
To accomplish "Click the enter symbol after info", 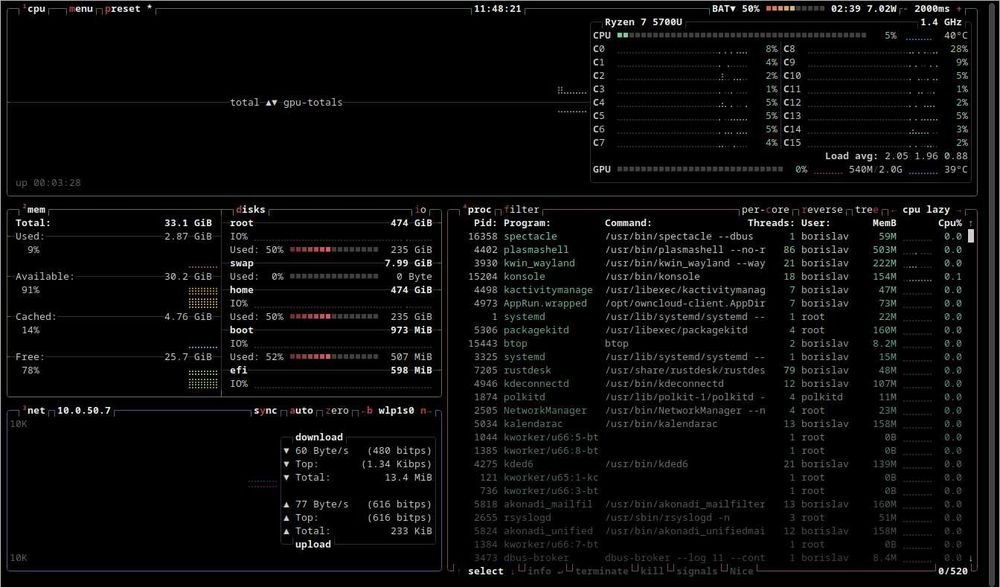I will click(559, 571).
